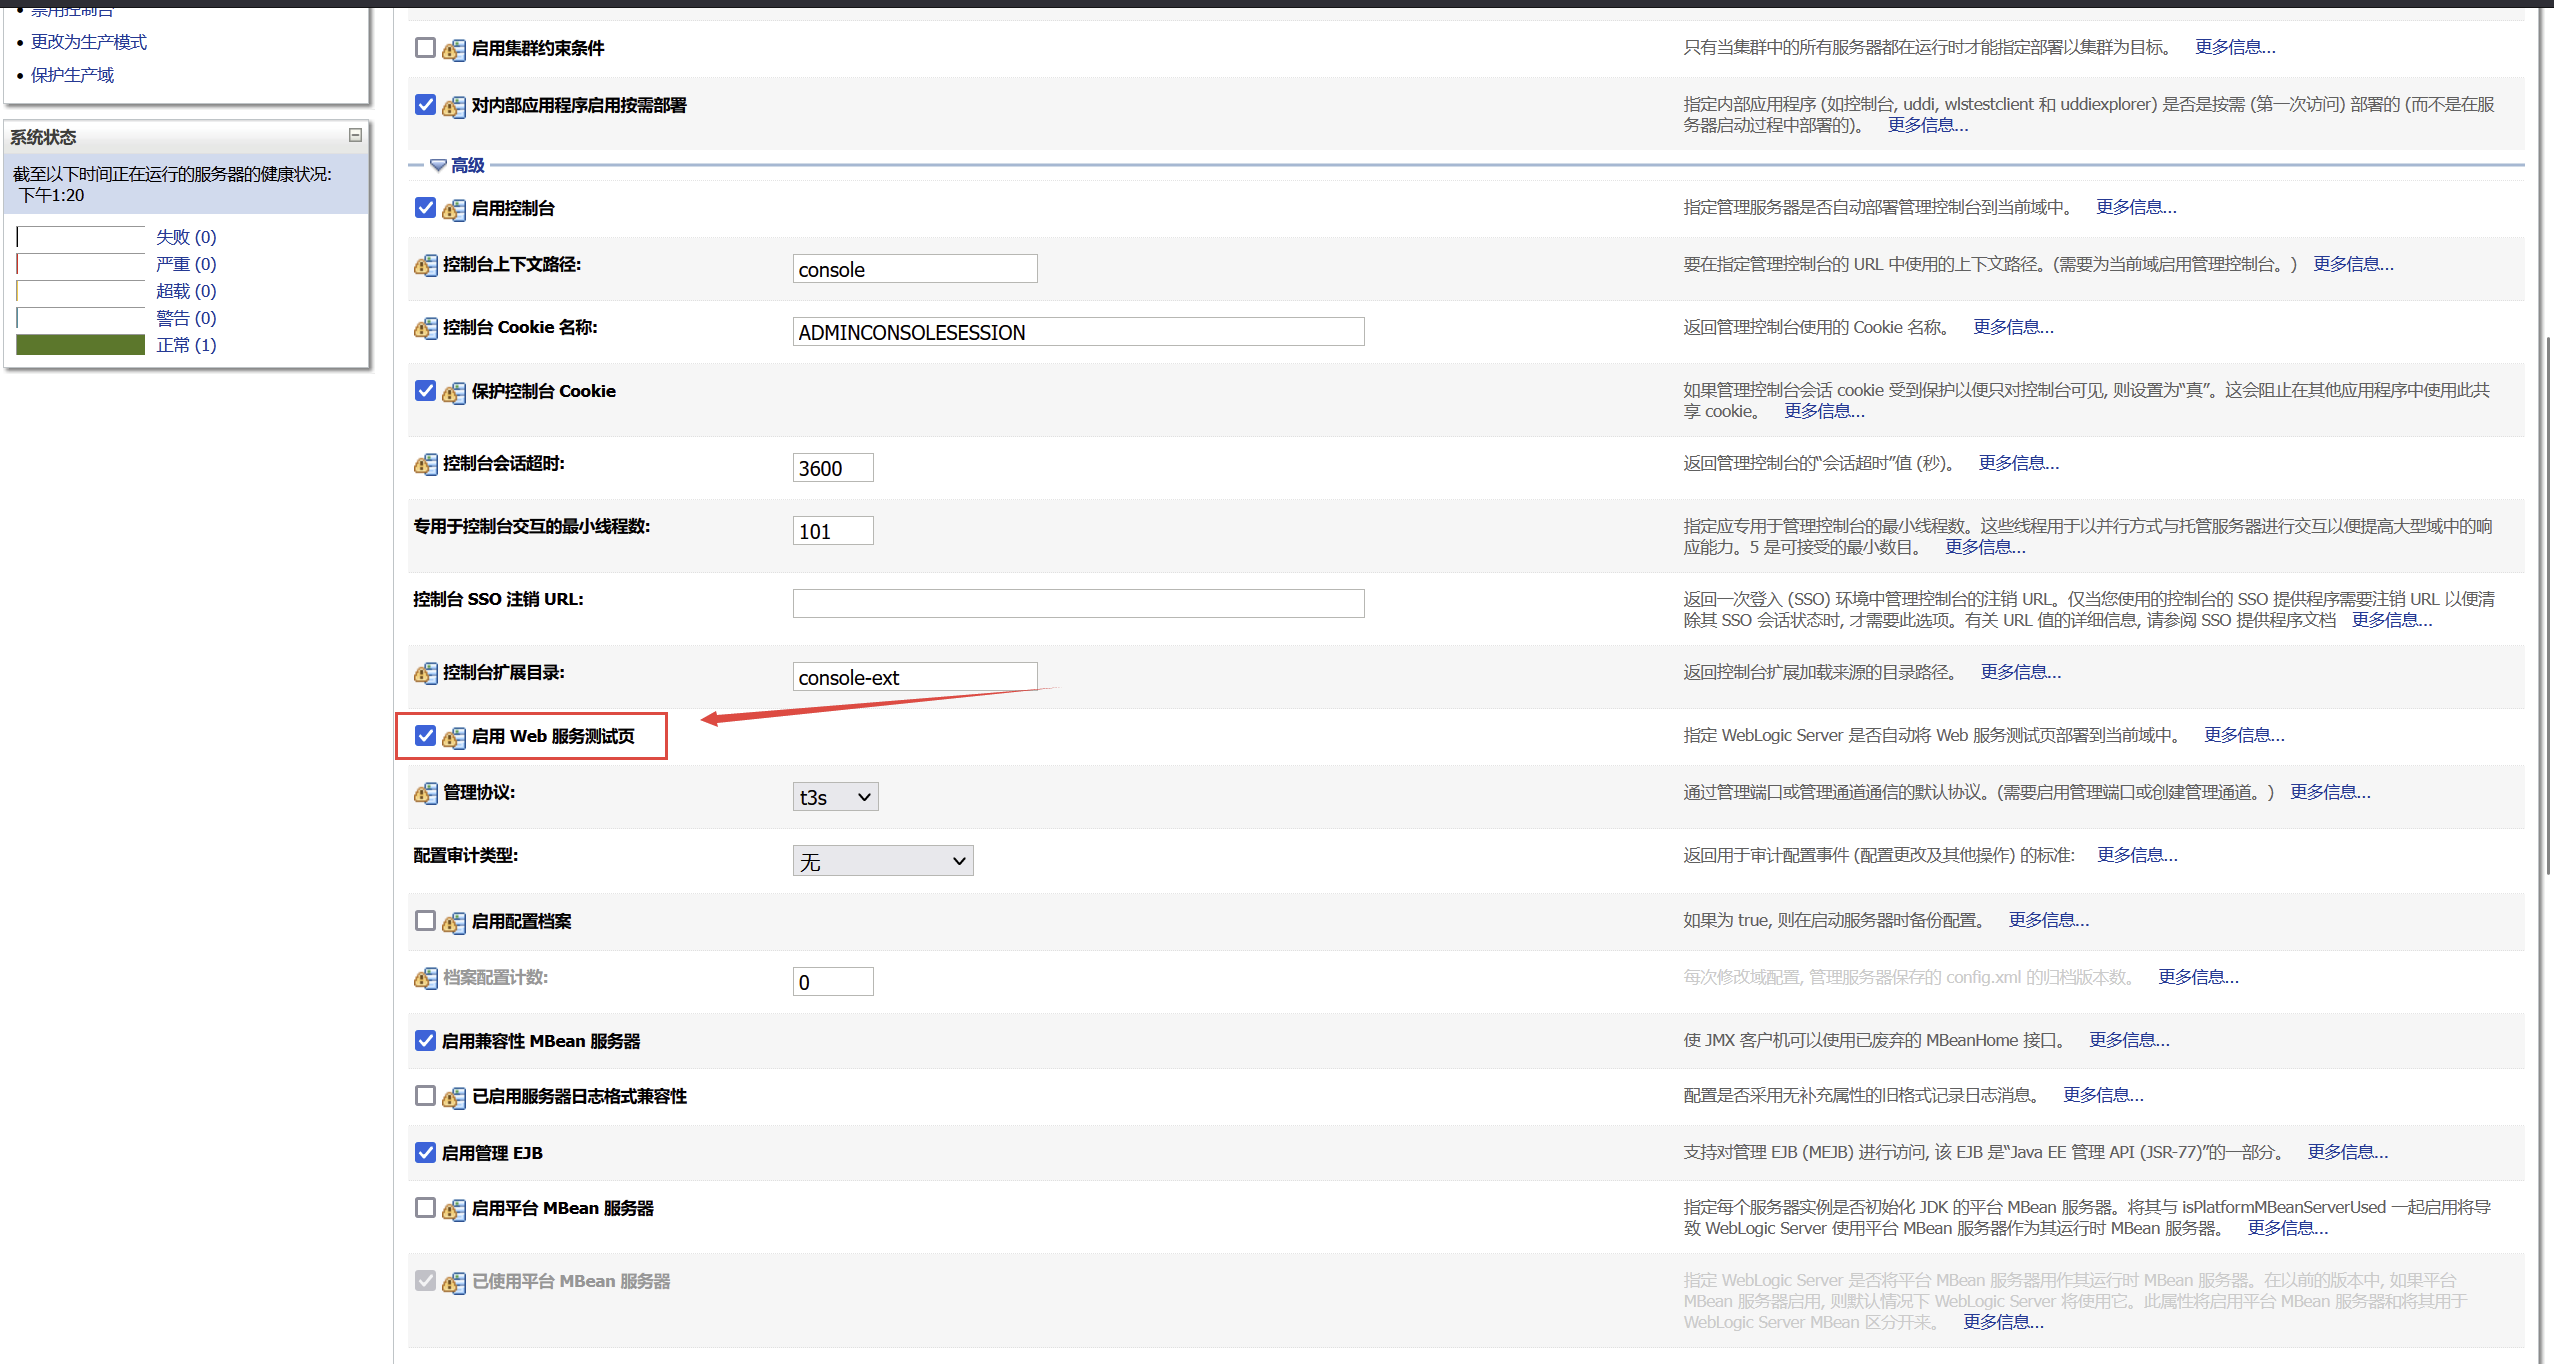
Task: Open 更改为生产模式 link
Action: click(89, 42)
